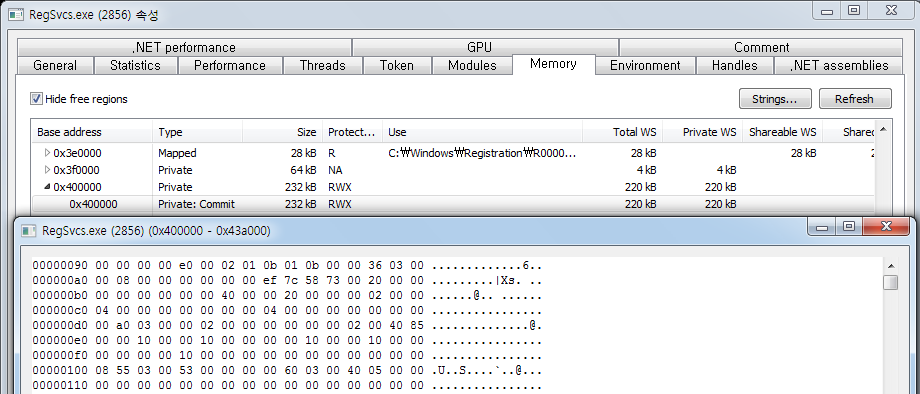Open the Comment tab
Screen dimensions: 920x394
click(761, 47)
